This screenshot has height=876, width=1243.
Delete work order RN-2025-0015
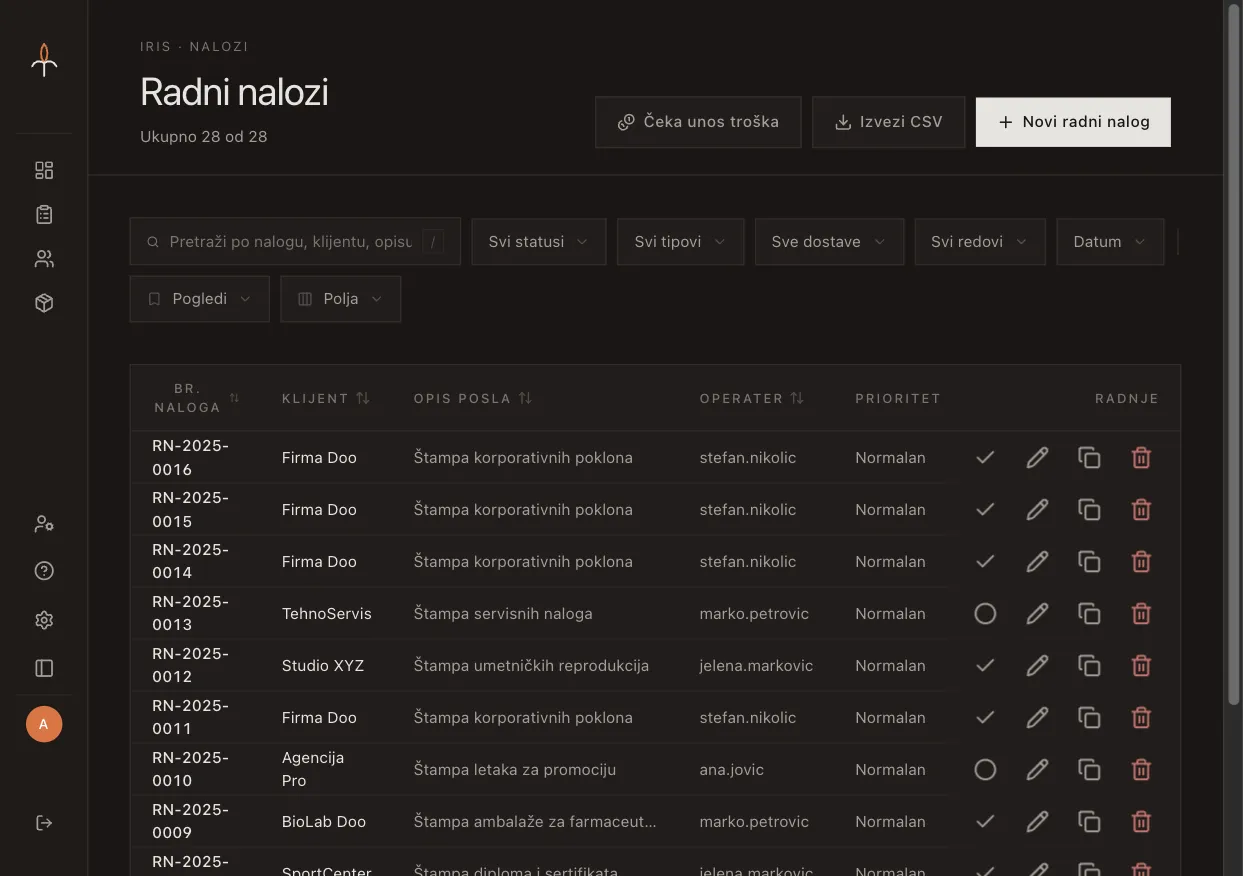point(1141,510)
